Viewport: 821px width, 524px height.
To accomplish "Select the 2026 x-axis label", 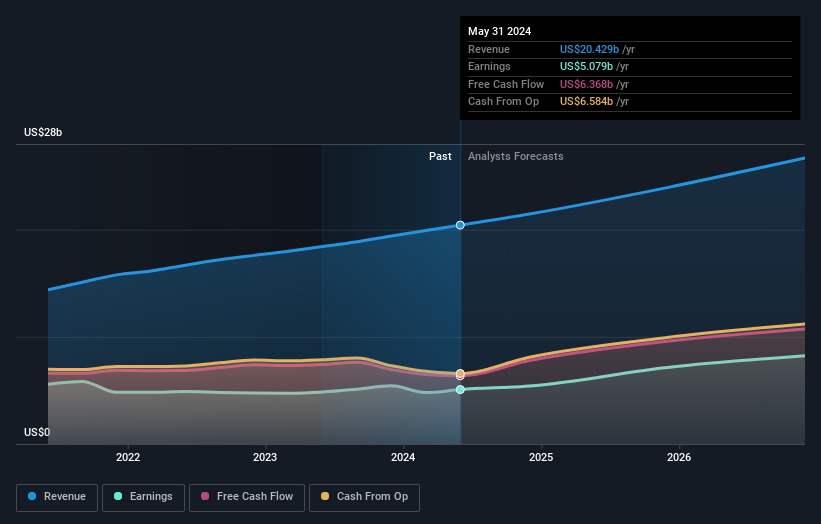I will 679,458.
